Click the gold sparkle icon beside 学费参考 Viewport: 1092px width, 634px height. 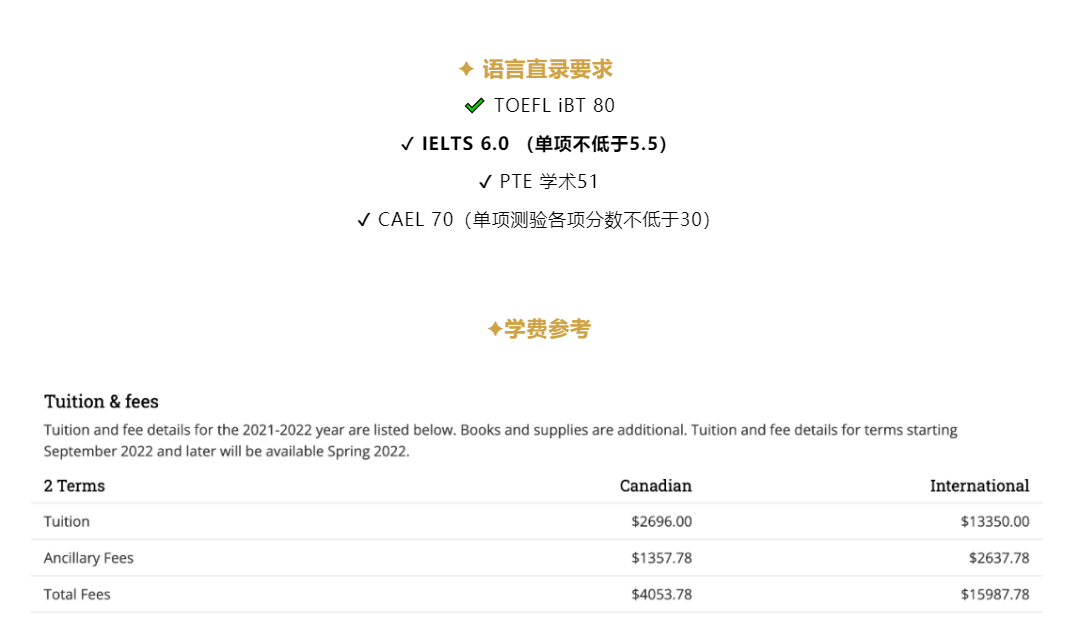click(x=494, y=329)
